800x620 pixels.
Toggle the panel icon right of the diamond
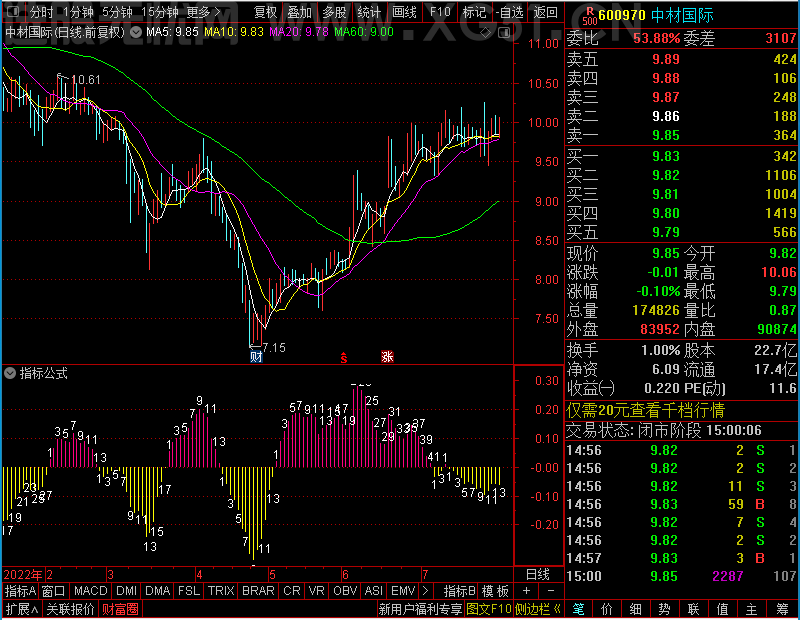click(x=504, y=33)
